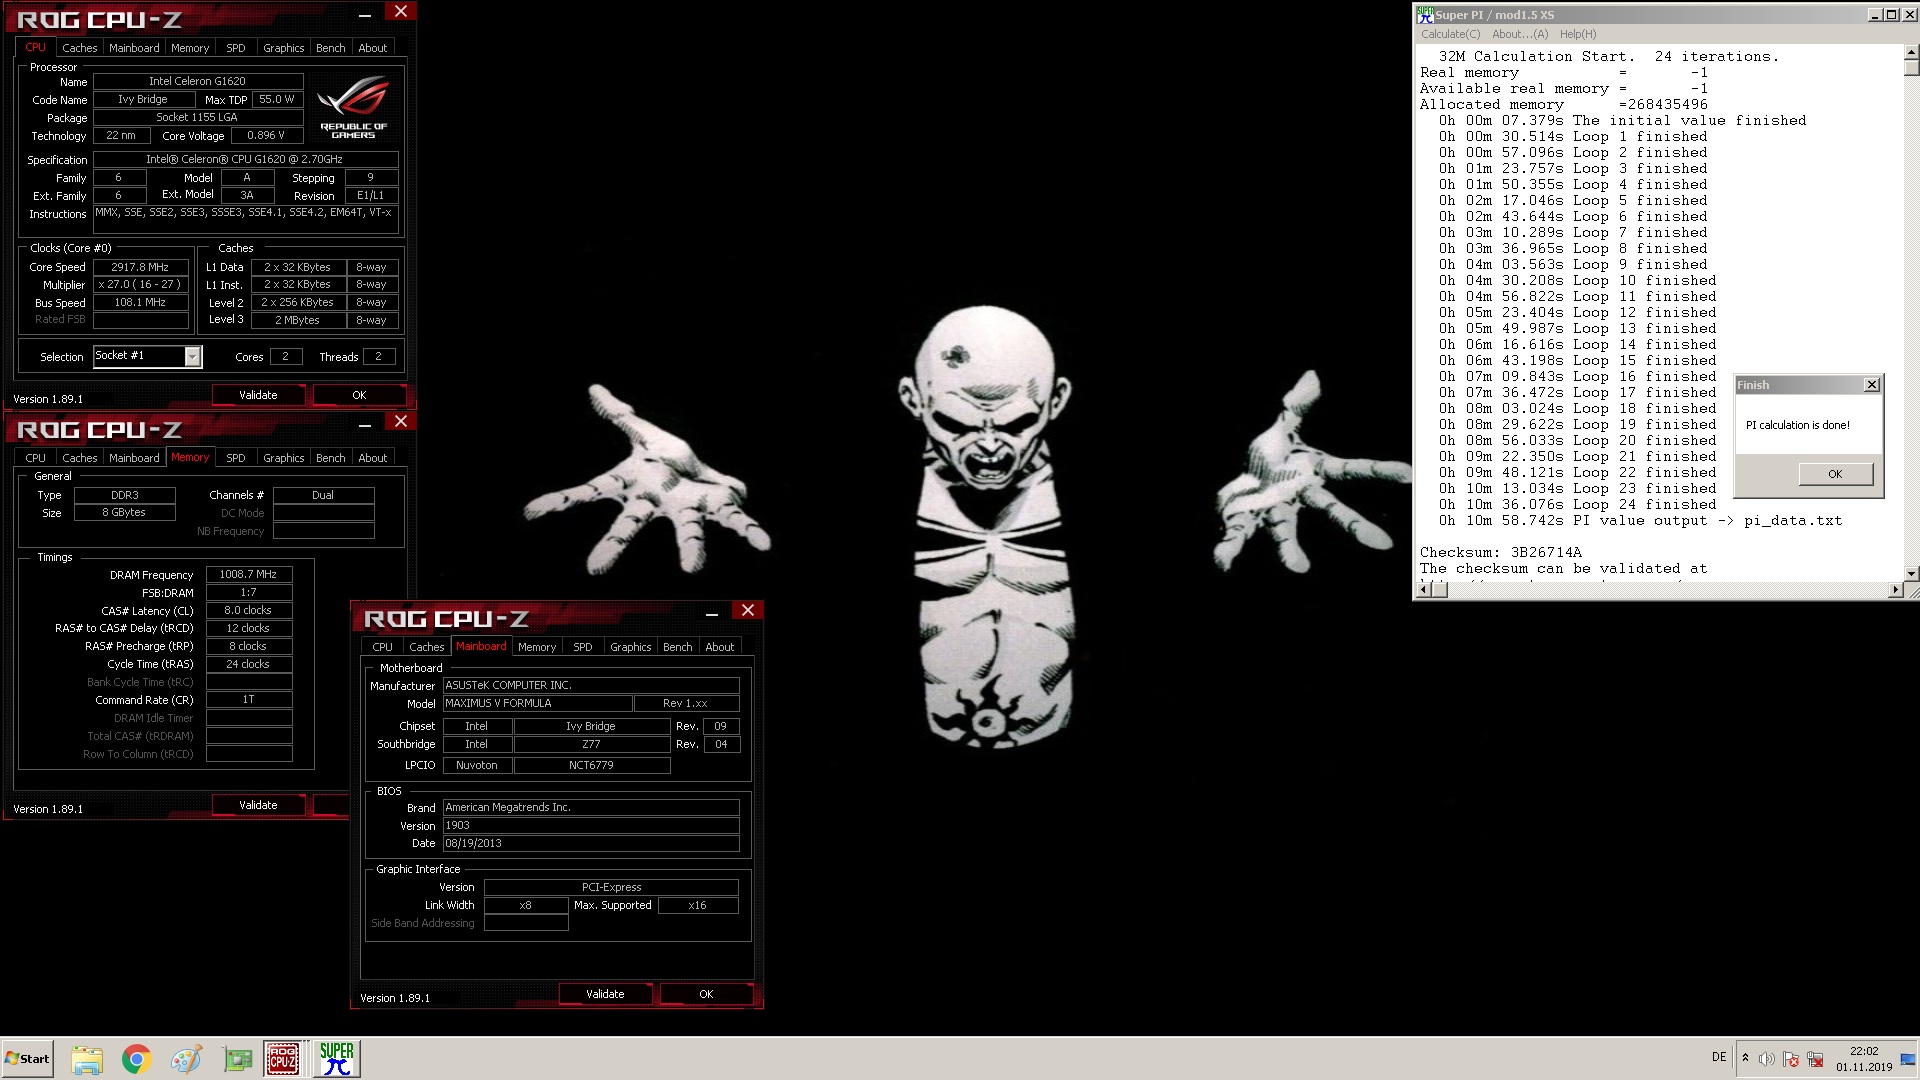Open SPD tab in top CPU-Z window
The width and height of the screenshot is (1920, 1080).
pyautogui.click(x=236, y=48)
